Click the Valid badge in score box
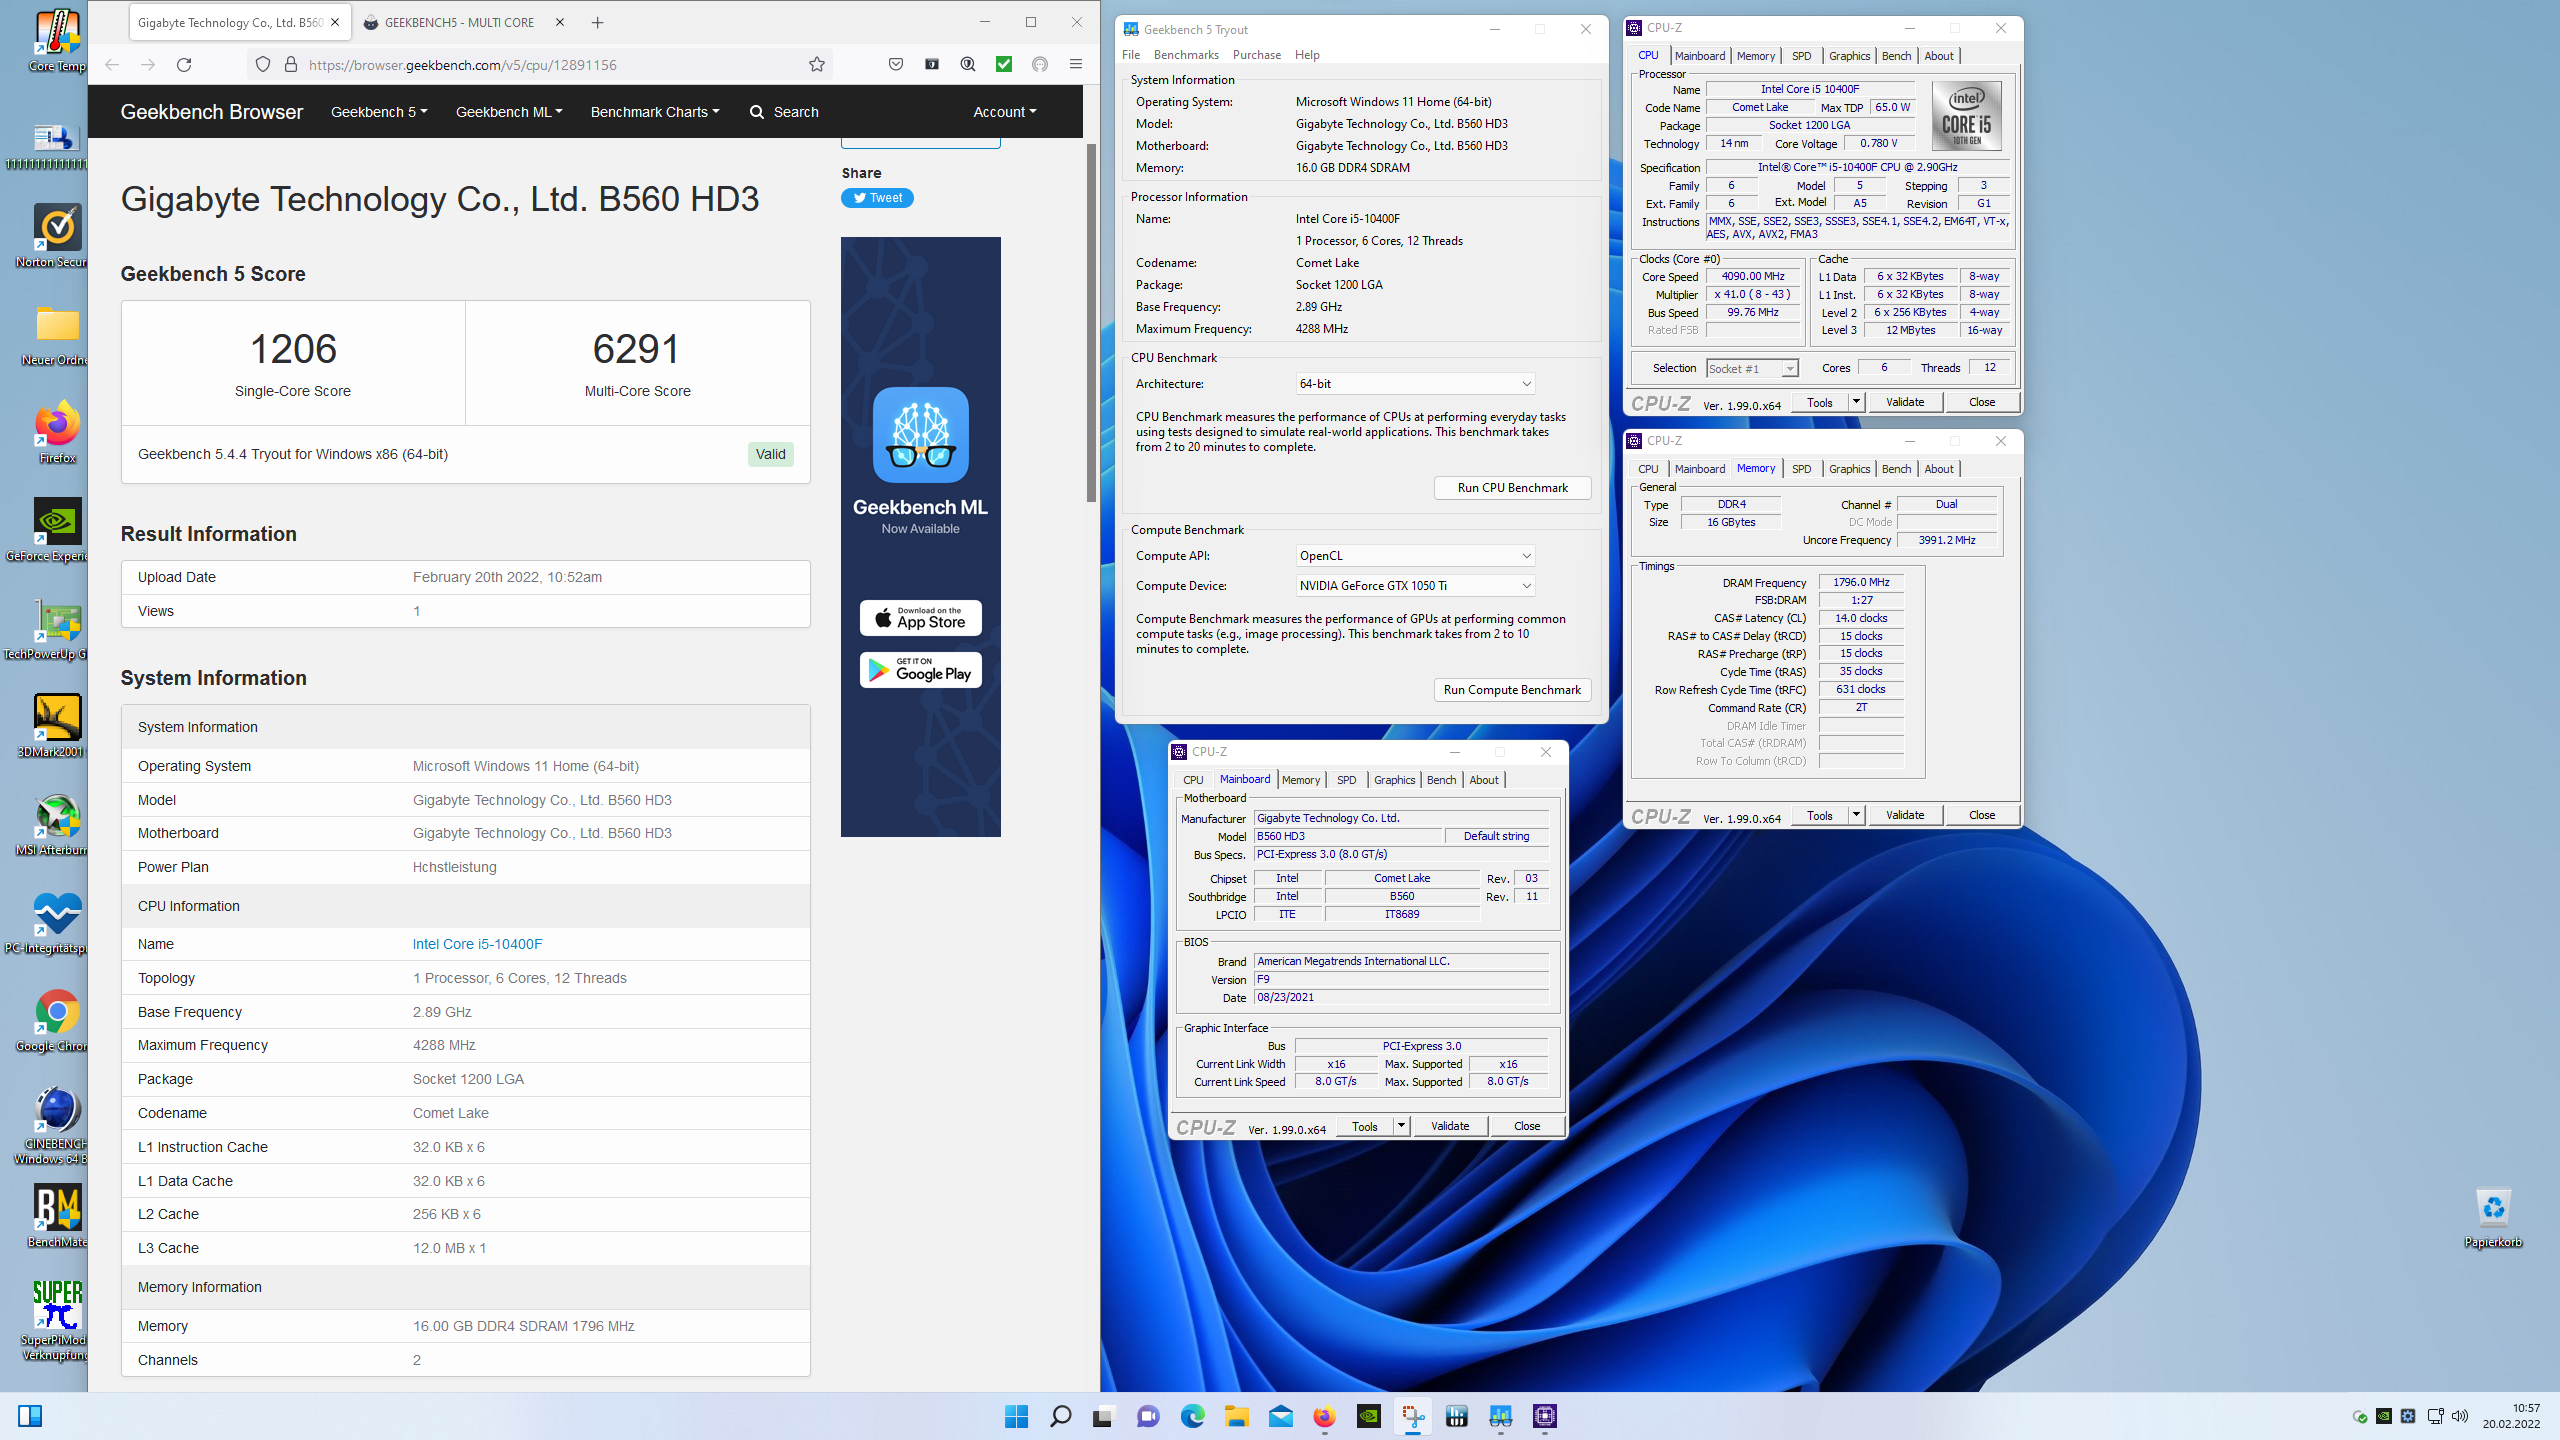The image size is (2560, 1440). (x=770, y=454)
